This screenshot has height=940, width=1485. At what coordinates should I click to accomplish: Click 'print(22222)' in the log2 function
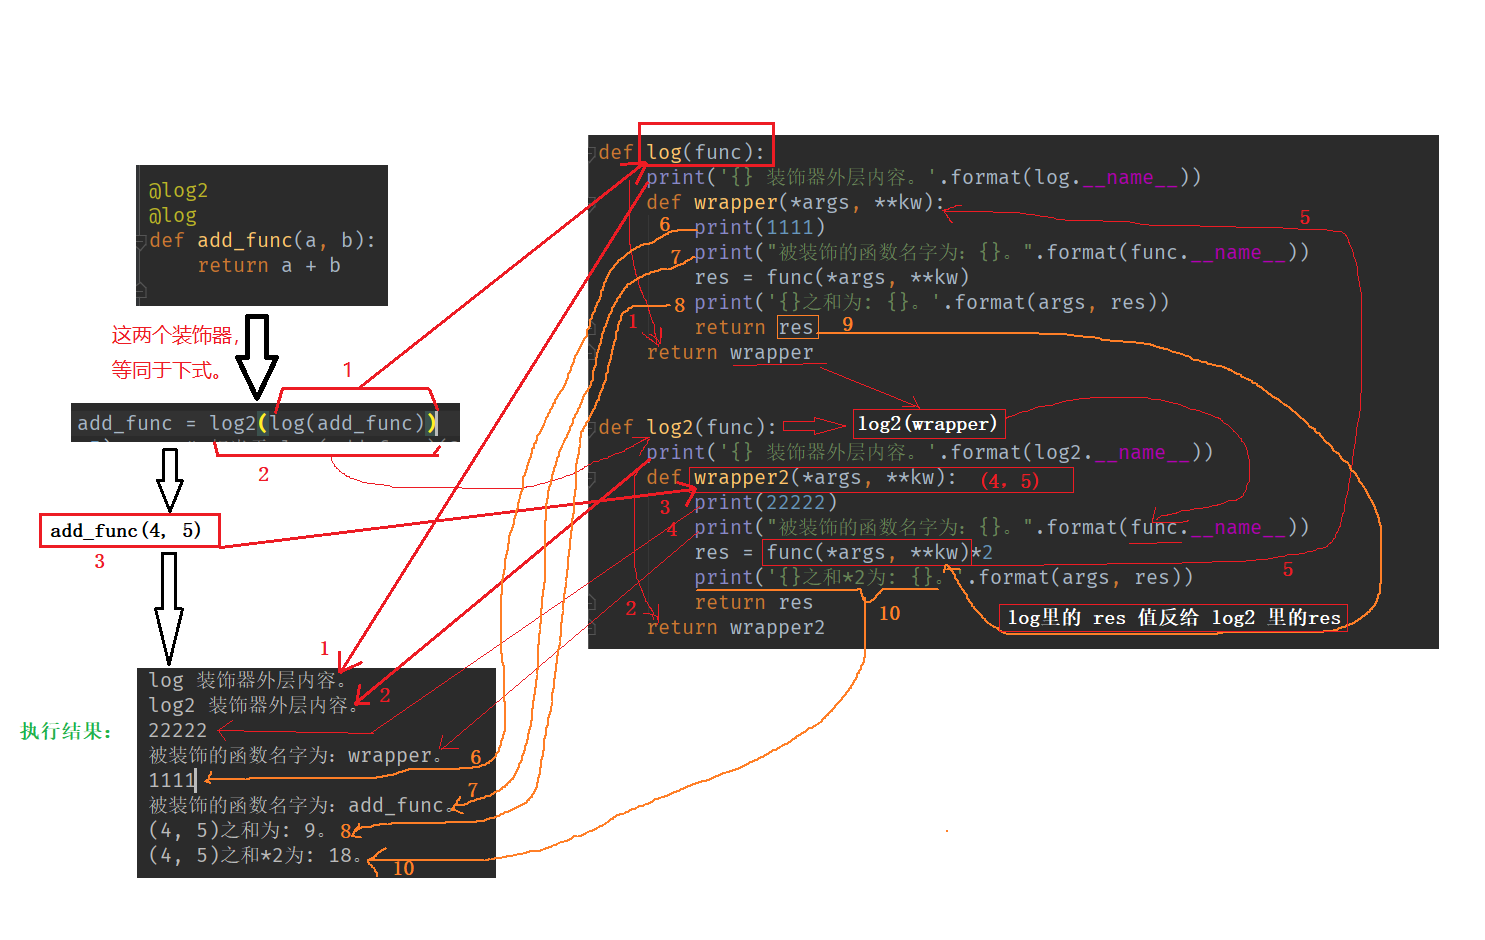[x=765, y=502]
